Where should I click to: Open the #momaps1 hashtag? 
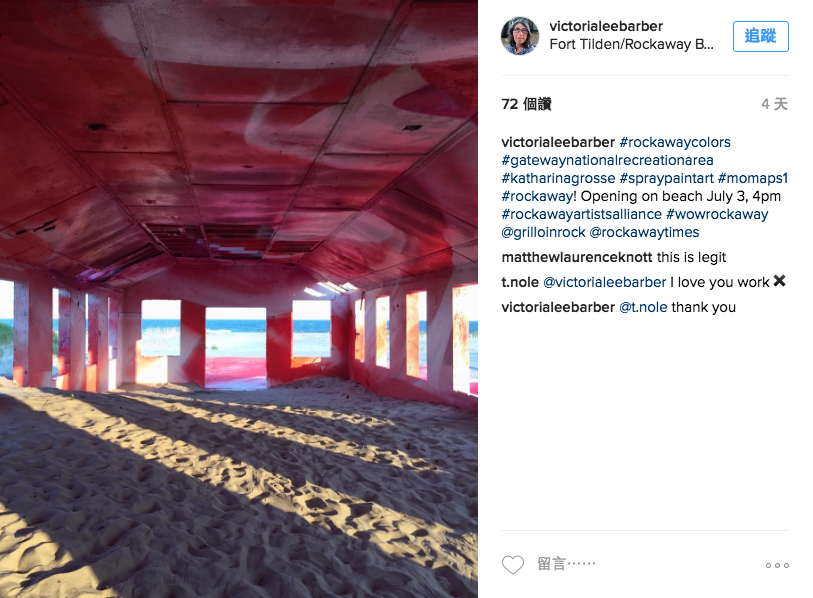[753, 178]
